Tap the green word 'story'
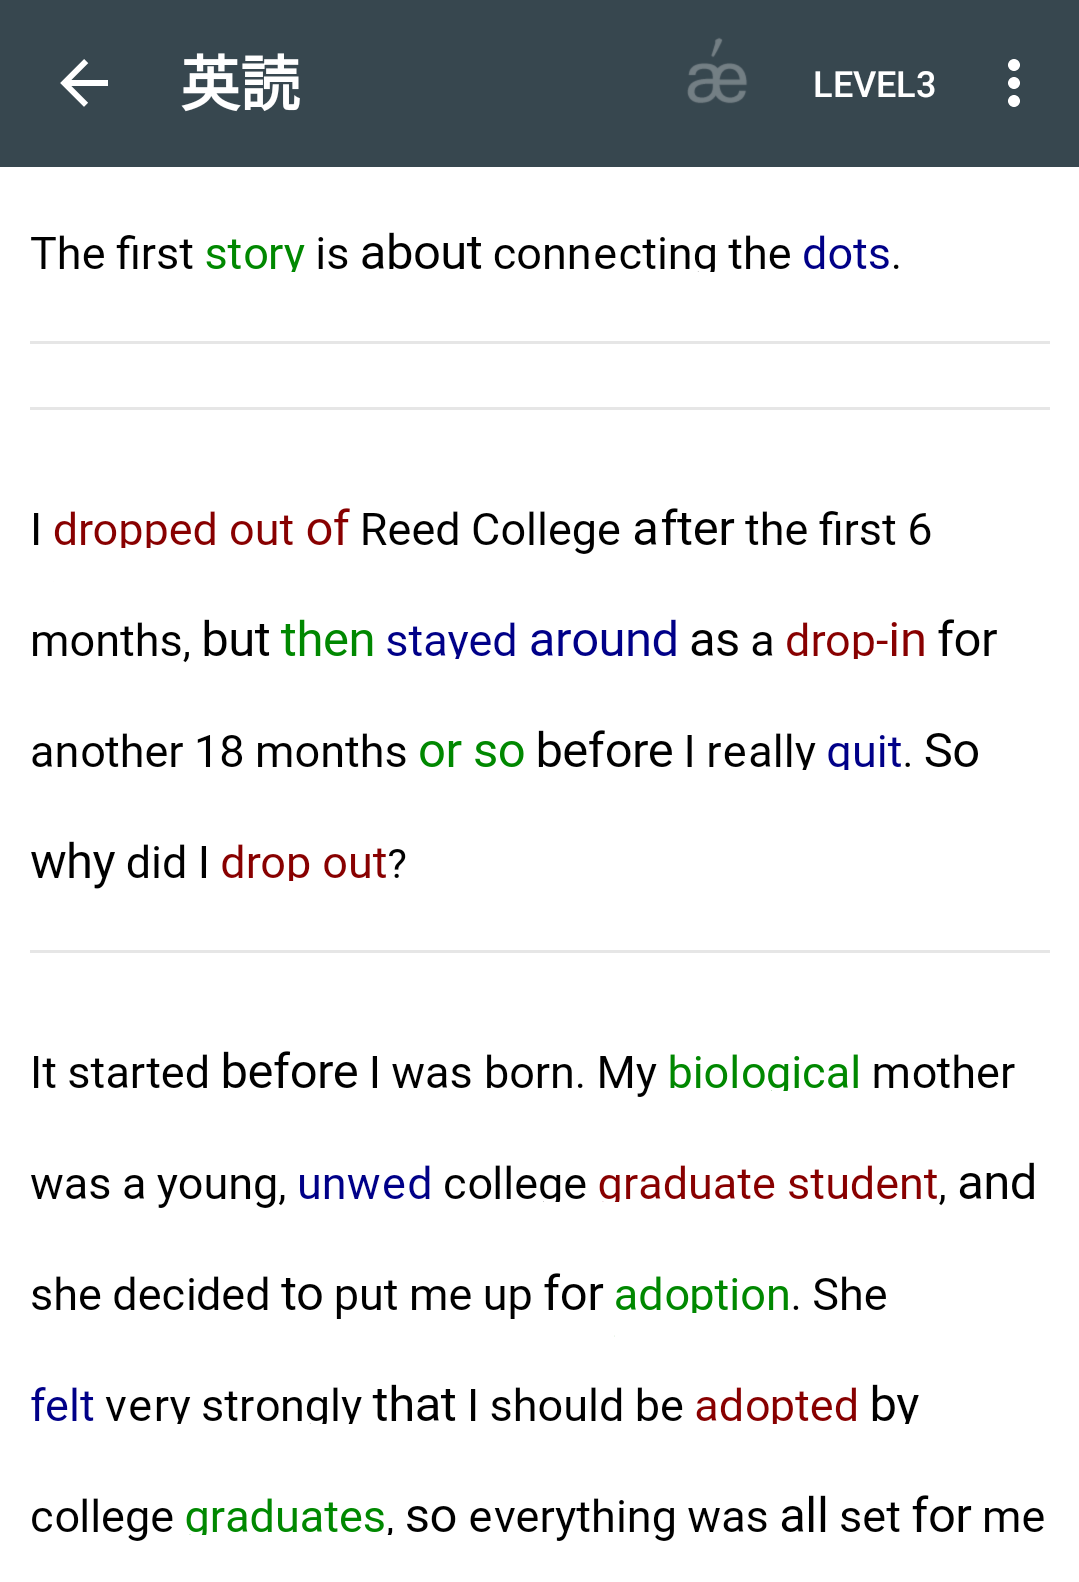Viewport: 1079px width, 1582px height. tap(254, 253)
